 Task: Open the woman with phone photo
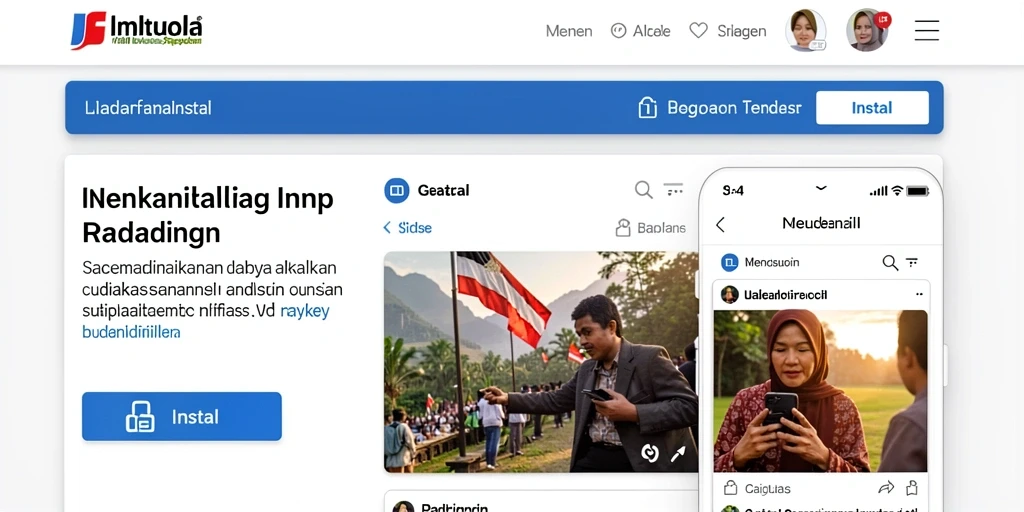click(820, 391)
